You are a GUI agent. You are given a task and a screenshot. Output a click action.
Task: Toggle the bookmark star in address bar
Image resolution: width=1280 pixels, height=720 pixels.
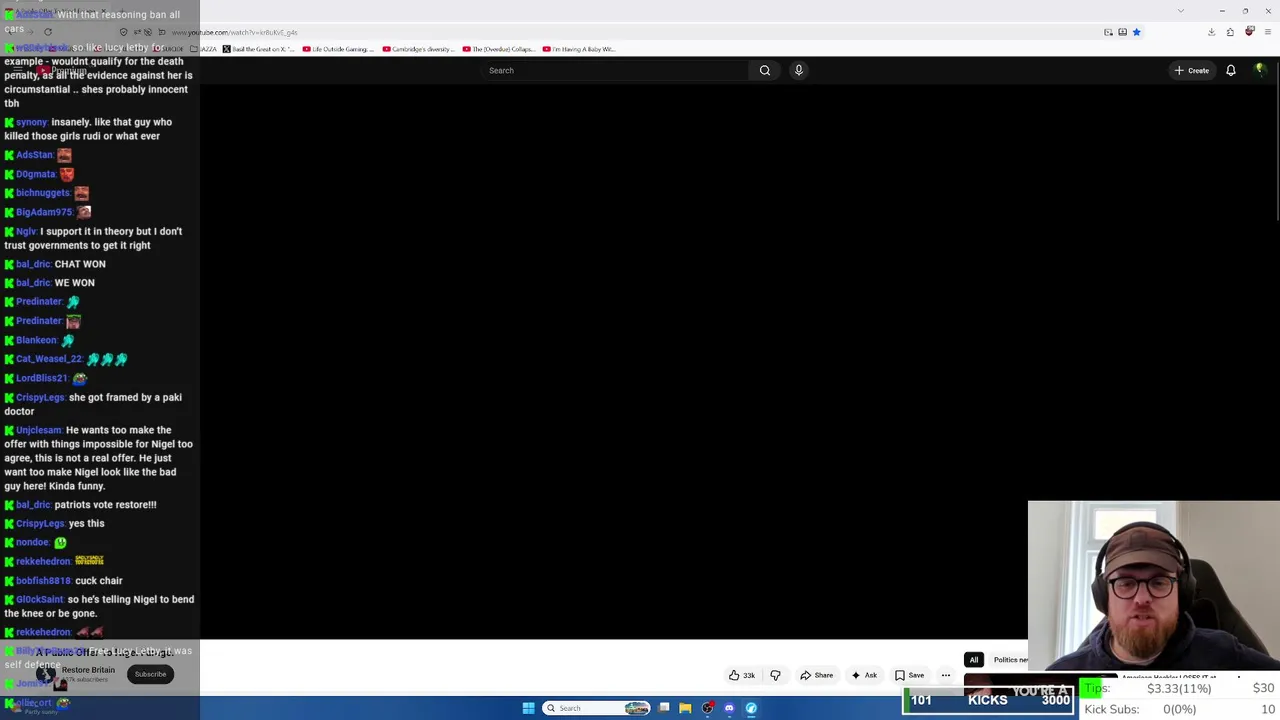click(1136, 32)
